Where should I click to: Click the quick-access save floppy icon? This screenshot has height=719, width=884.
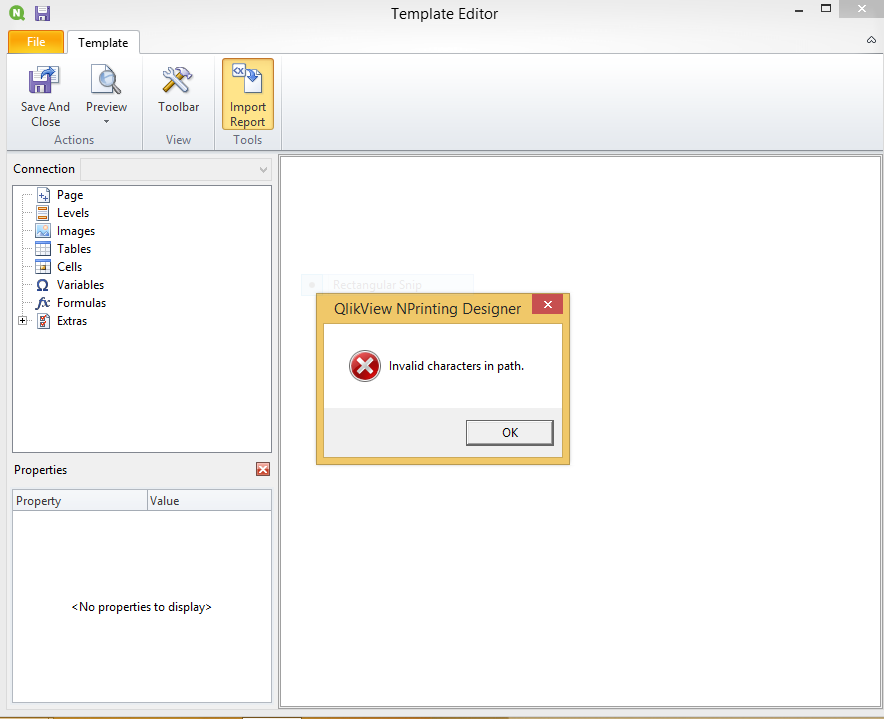pyautogui.click(x=42, y=13)
